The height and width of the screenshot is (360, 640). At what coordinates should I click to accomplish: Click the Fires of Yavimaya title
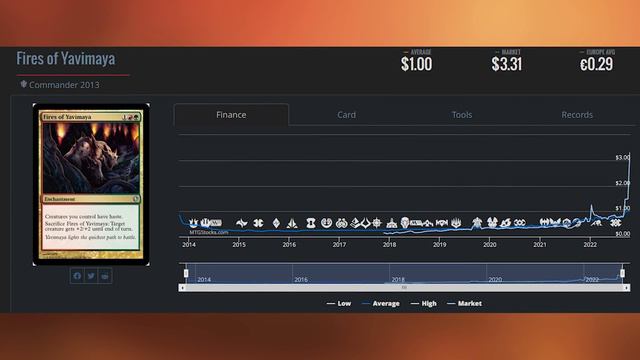[66, 59]
